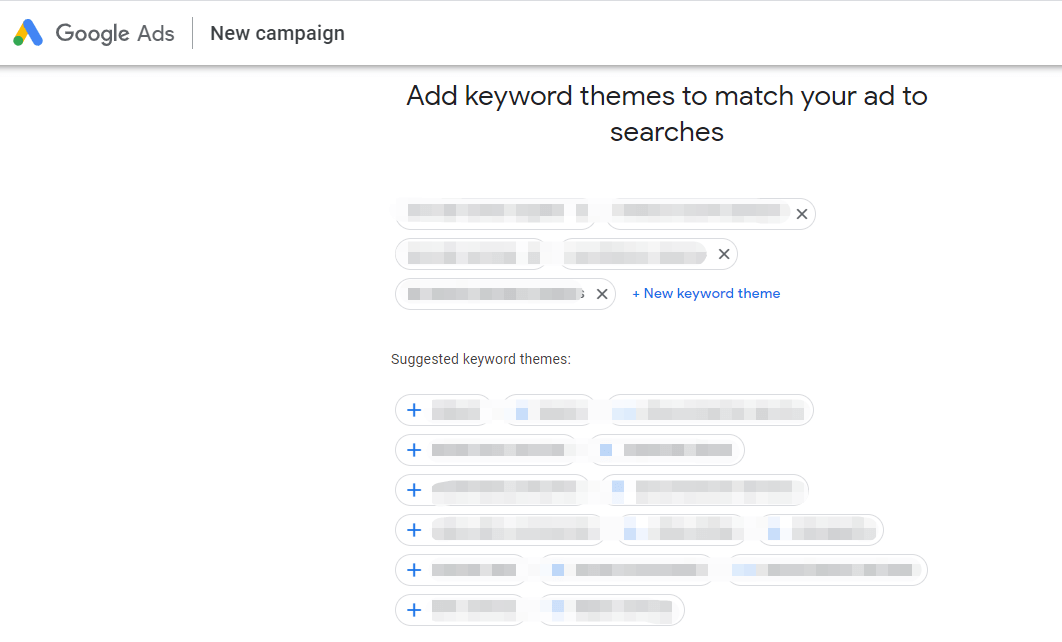Screen dimensions: 1062x642
Task: Click the second row's right suggested chip
Action: click(x=667, y=450)
